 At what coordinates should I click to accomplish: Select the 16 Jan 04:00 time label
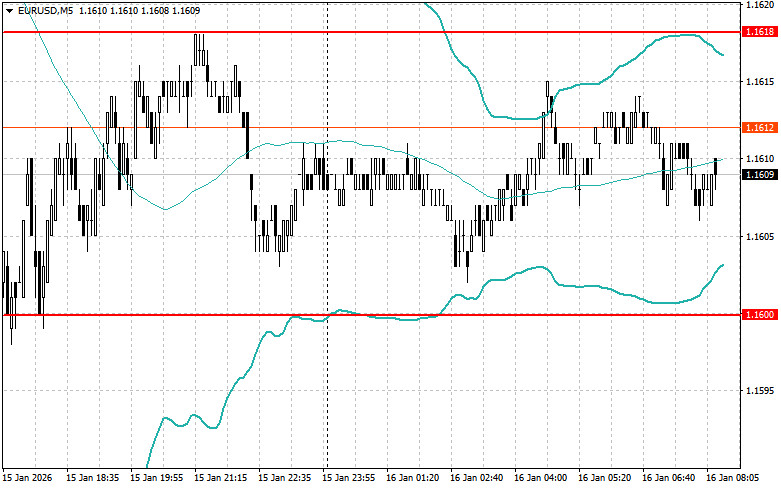coord(540,478)
